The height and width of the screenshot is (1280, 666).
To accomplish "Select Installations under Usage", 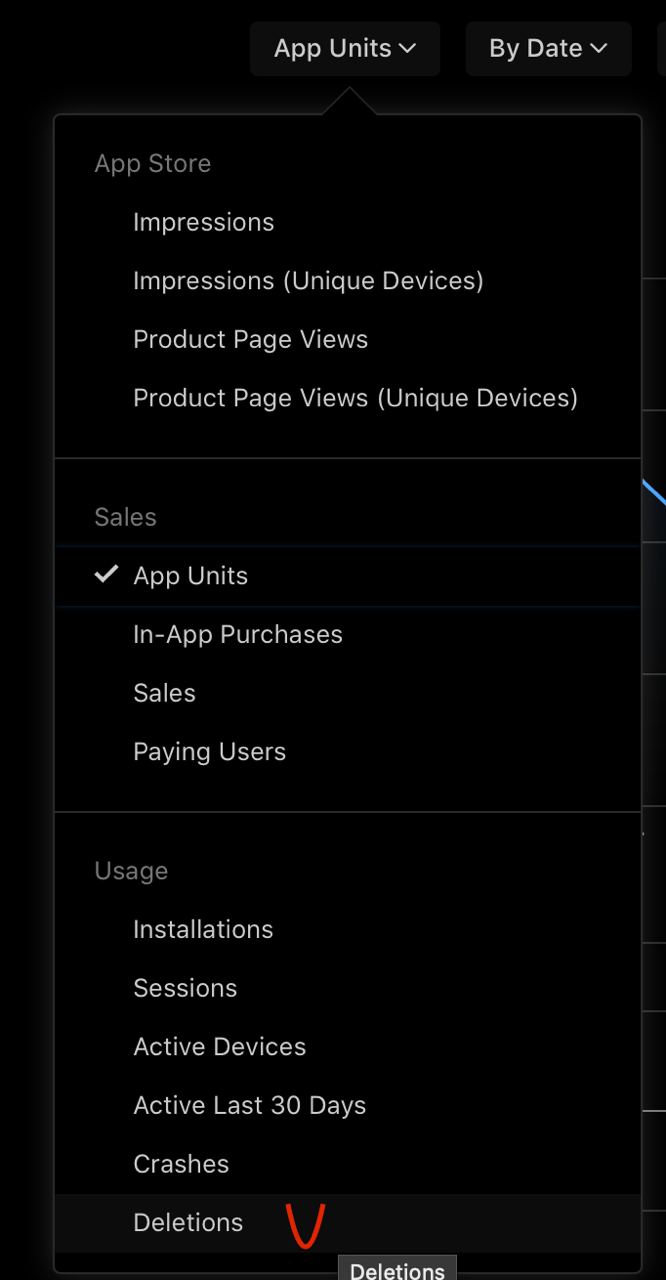I will point(203,930).
